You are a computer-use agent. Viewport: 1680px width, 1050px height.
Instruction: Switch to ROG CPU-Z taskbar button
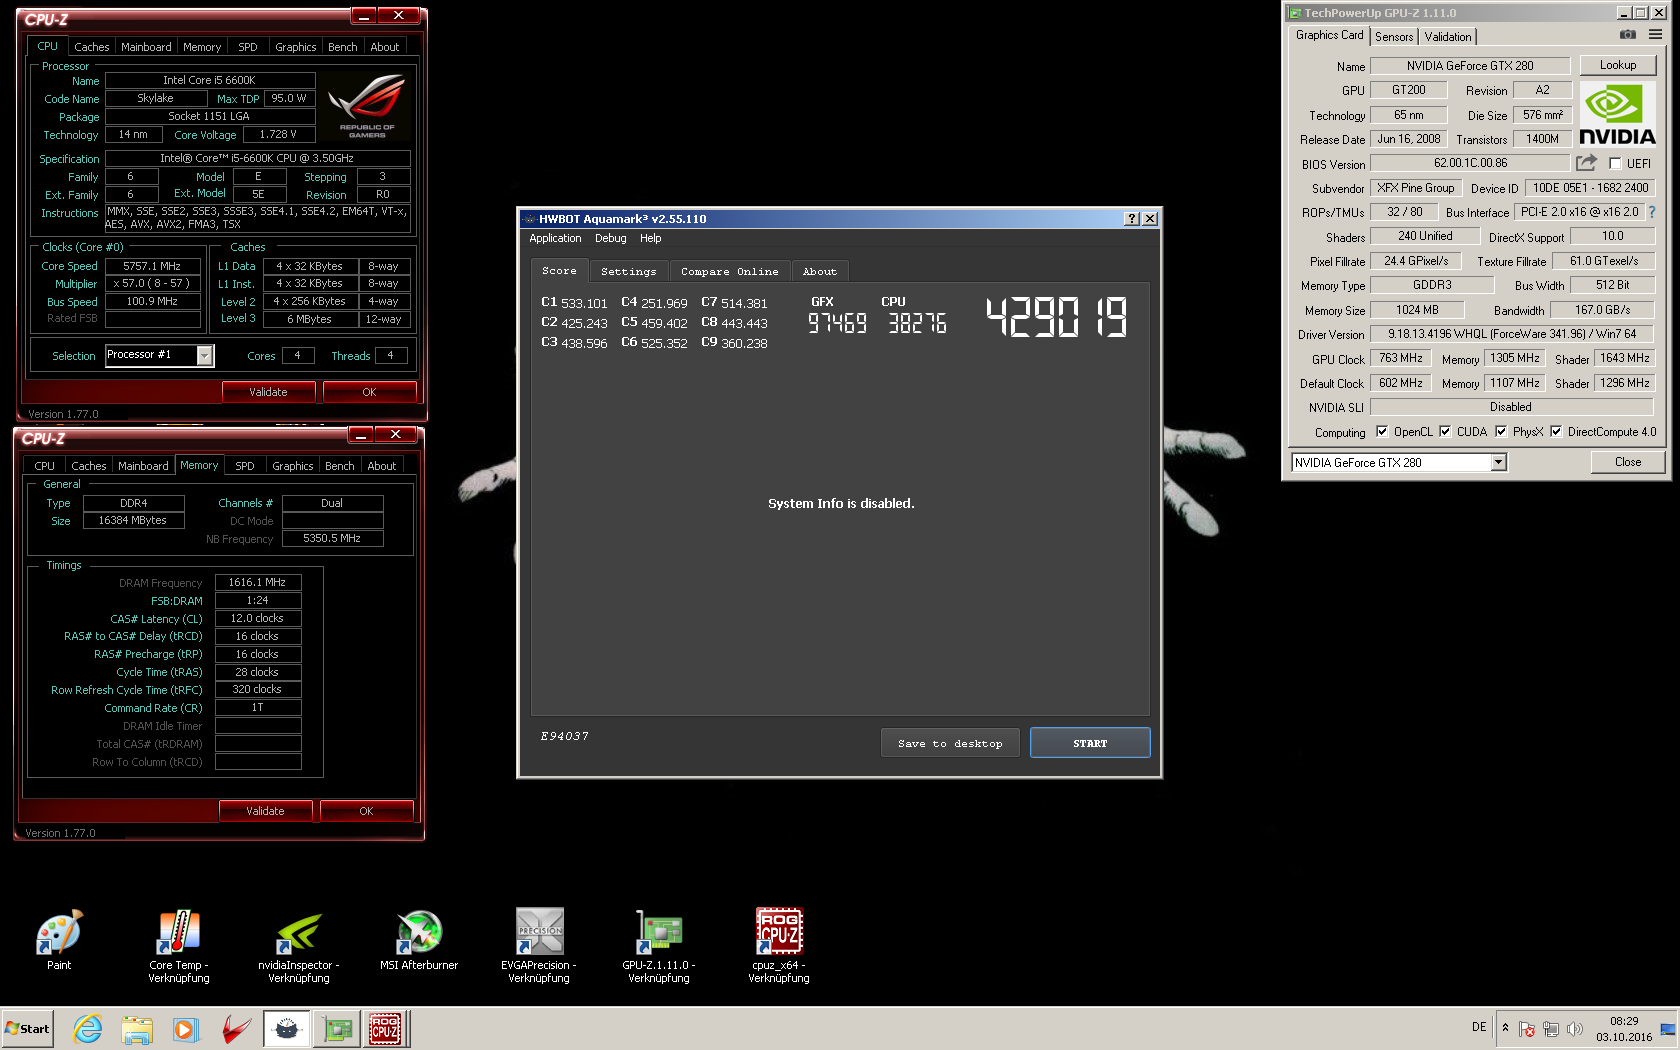coord(386,1029)
